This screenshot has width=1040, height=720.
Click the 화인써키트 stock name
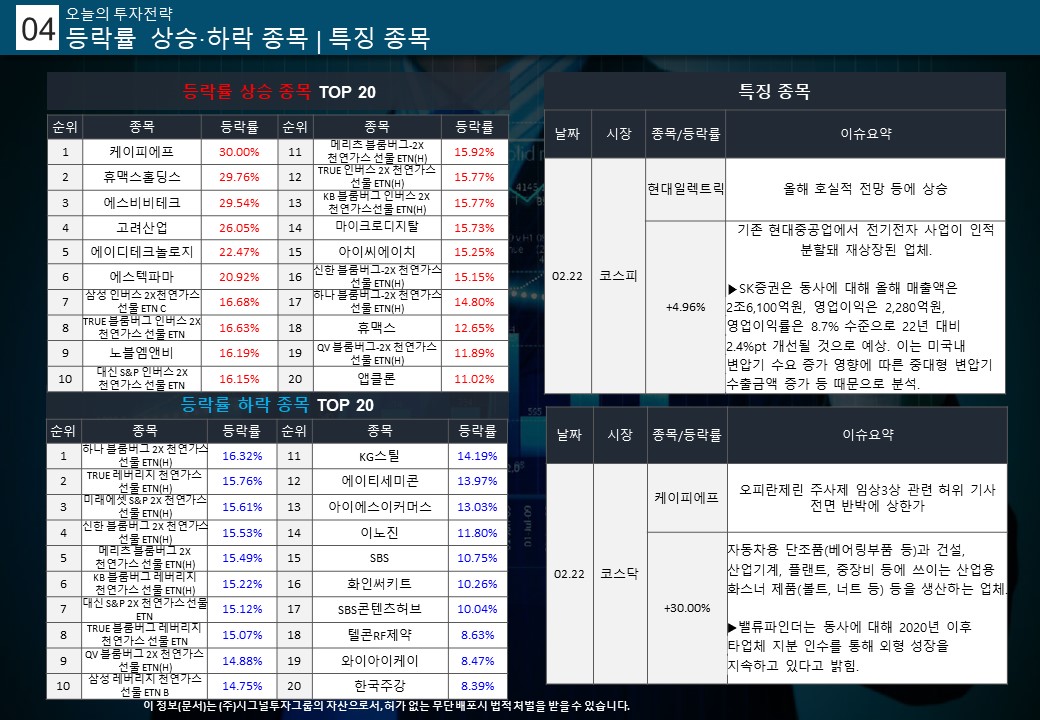379,583
